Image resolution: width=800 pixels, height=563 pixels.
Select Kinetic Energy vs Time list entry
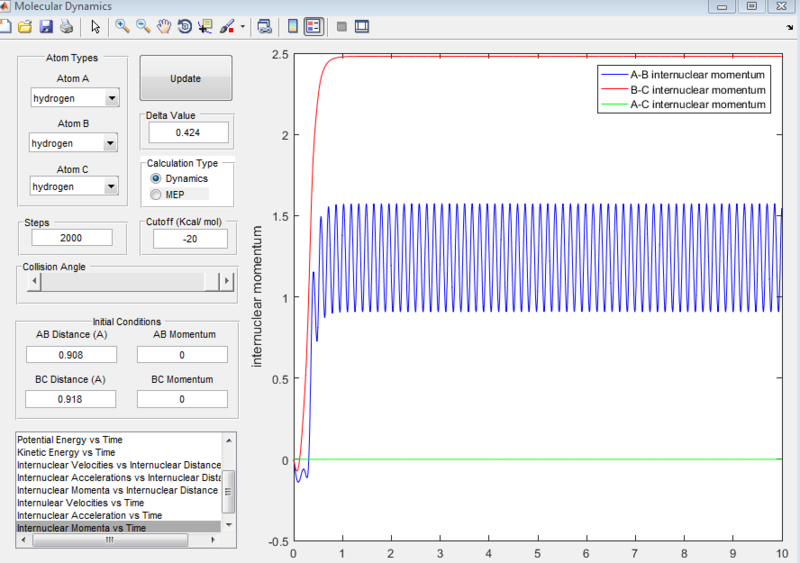coord(65,453)
